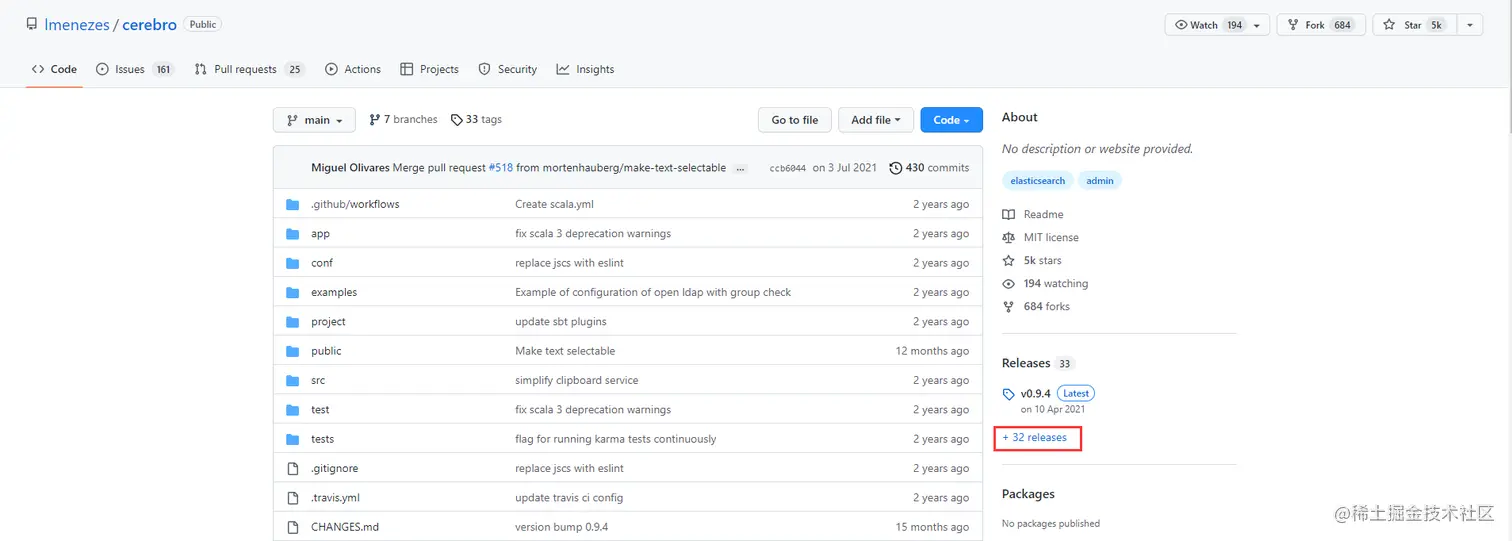
Task: Open the cerebro repository name link
Action: tap(150, 25)
